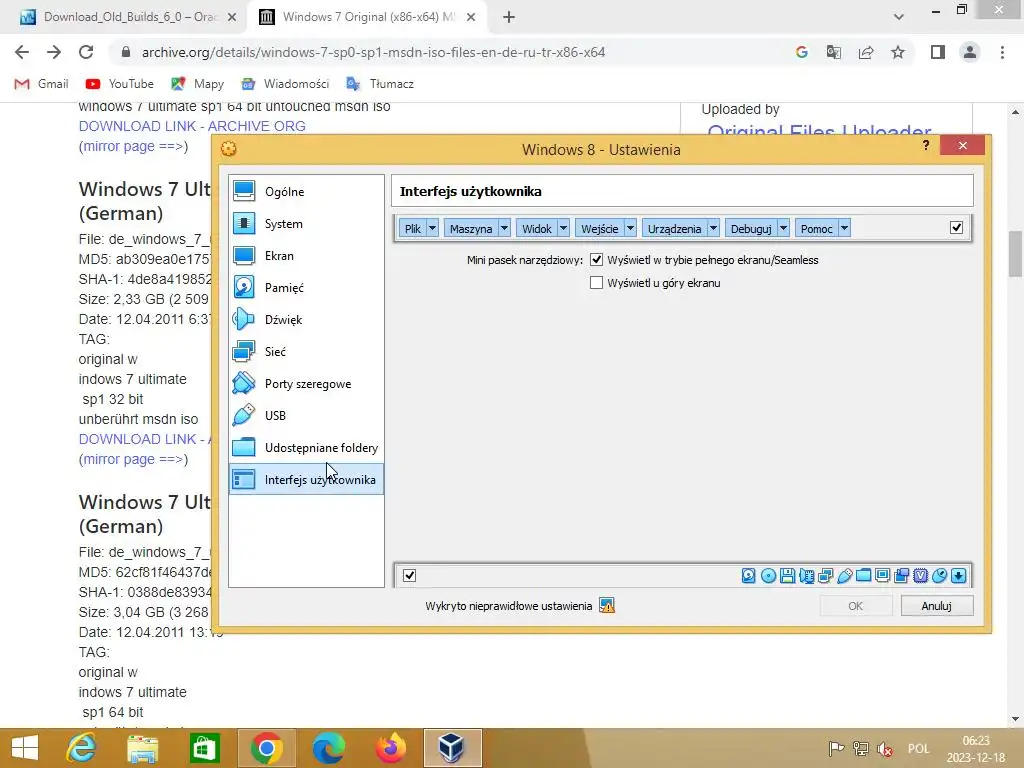Toggle the status bar enabled checkbox
1024x768 pixels.
click(x=409, y=575)
